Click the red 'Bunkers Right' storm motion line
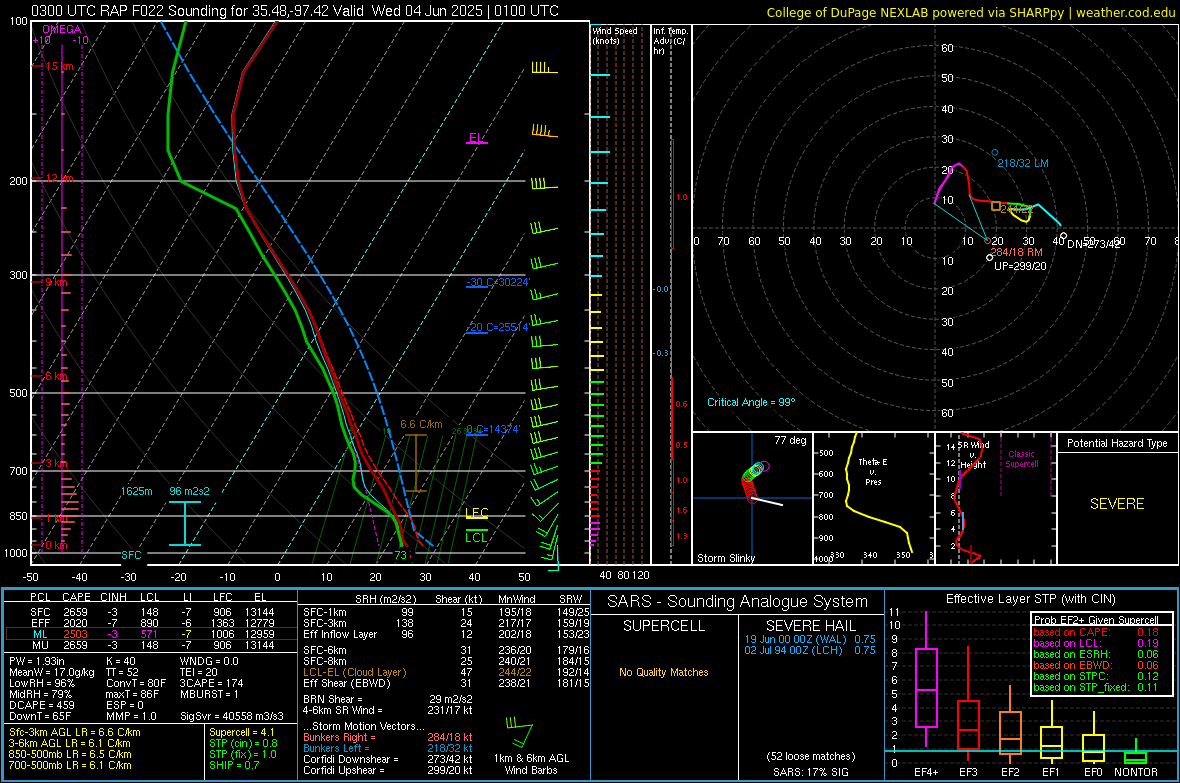1180x783 pixels. [x=388, y=737]
